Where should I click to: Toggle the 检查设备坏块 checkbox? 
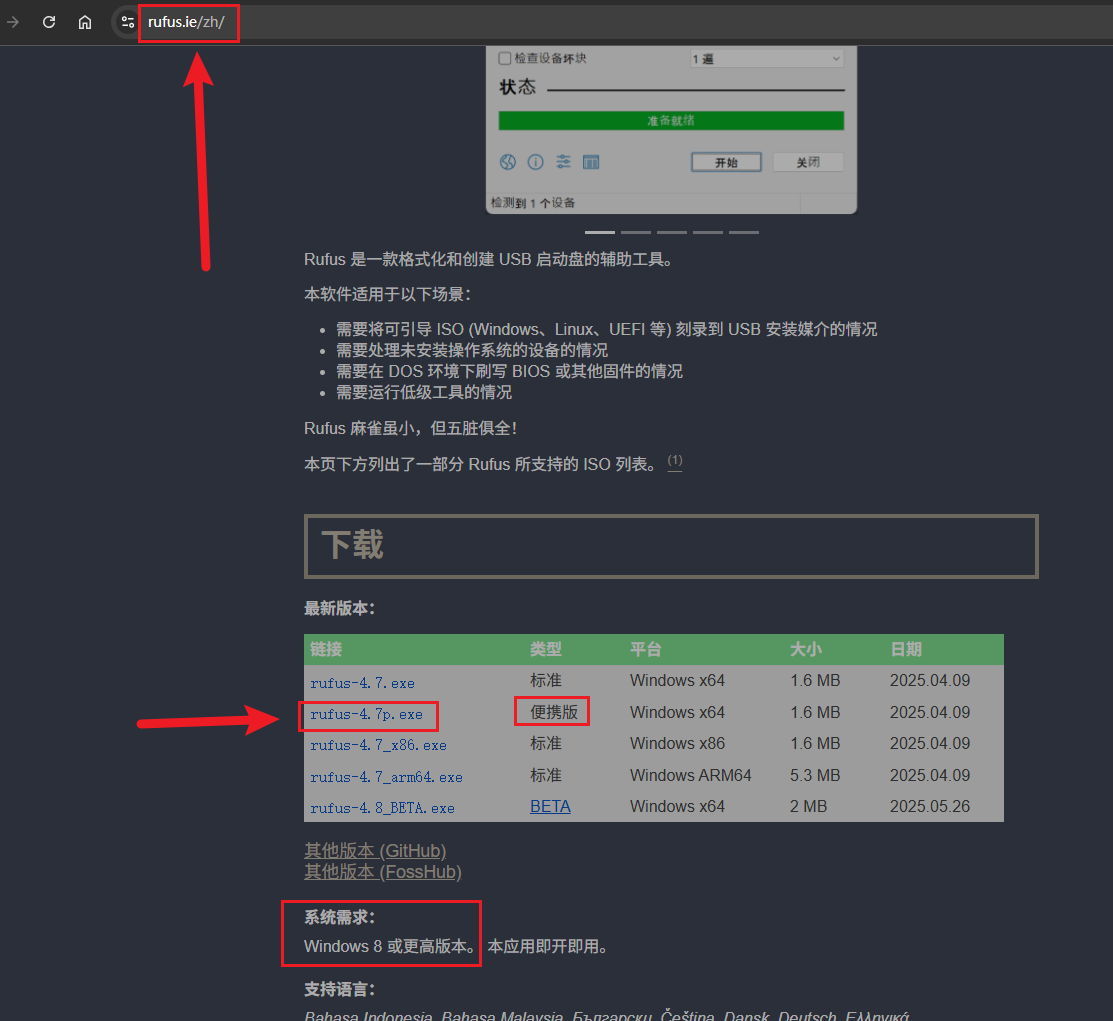(x=505, y=58)
